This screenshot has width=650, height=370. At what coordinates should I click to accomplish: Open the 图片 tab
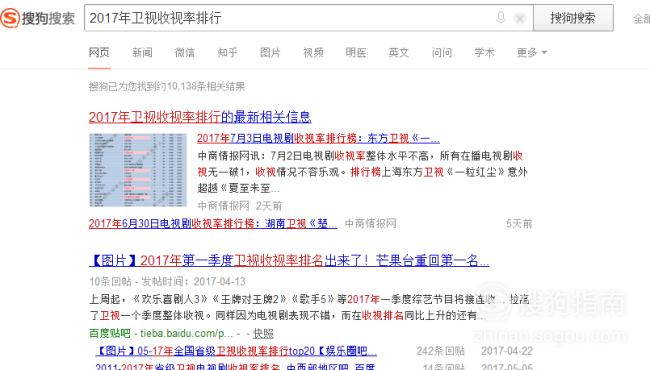[x=270, y=53]
